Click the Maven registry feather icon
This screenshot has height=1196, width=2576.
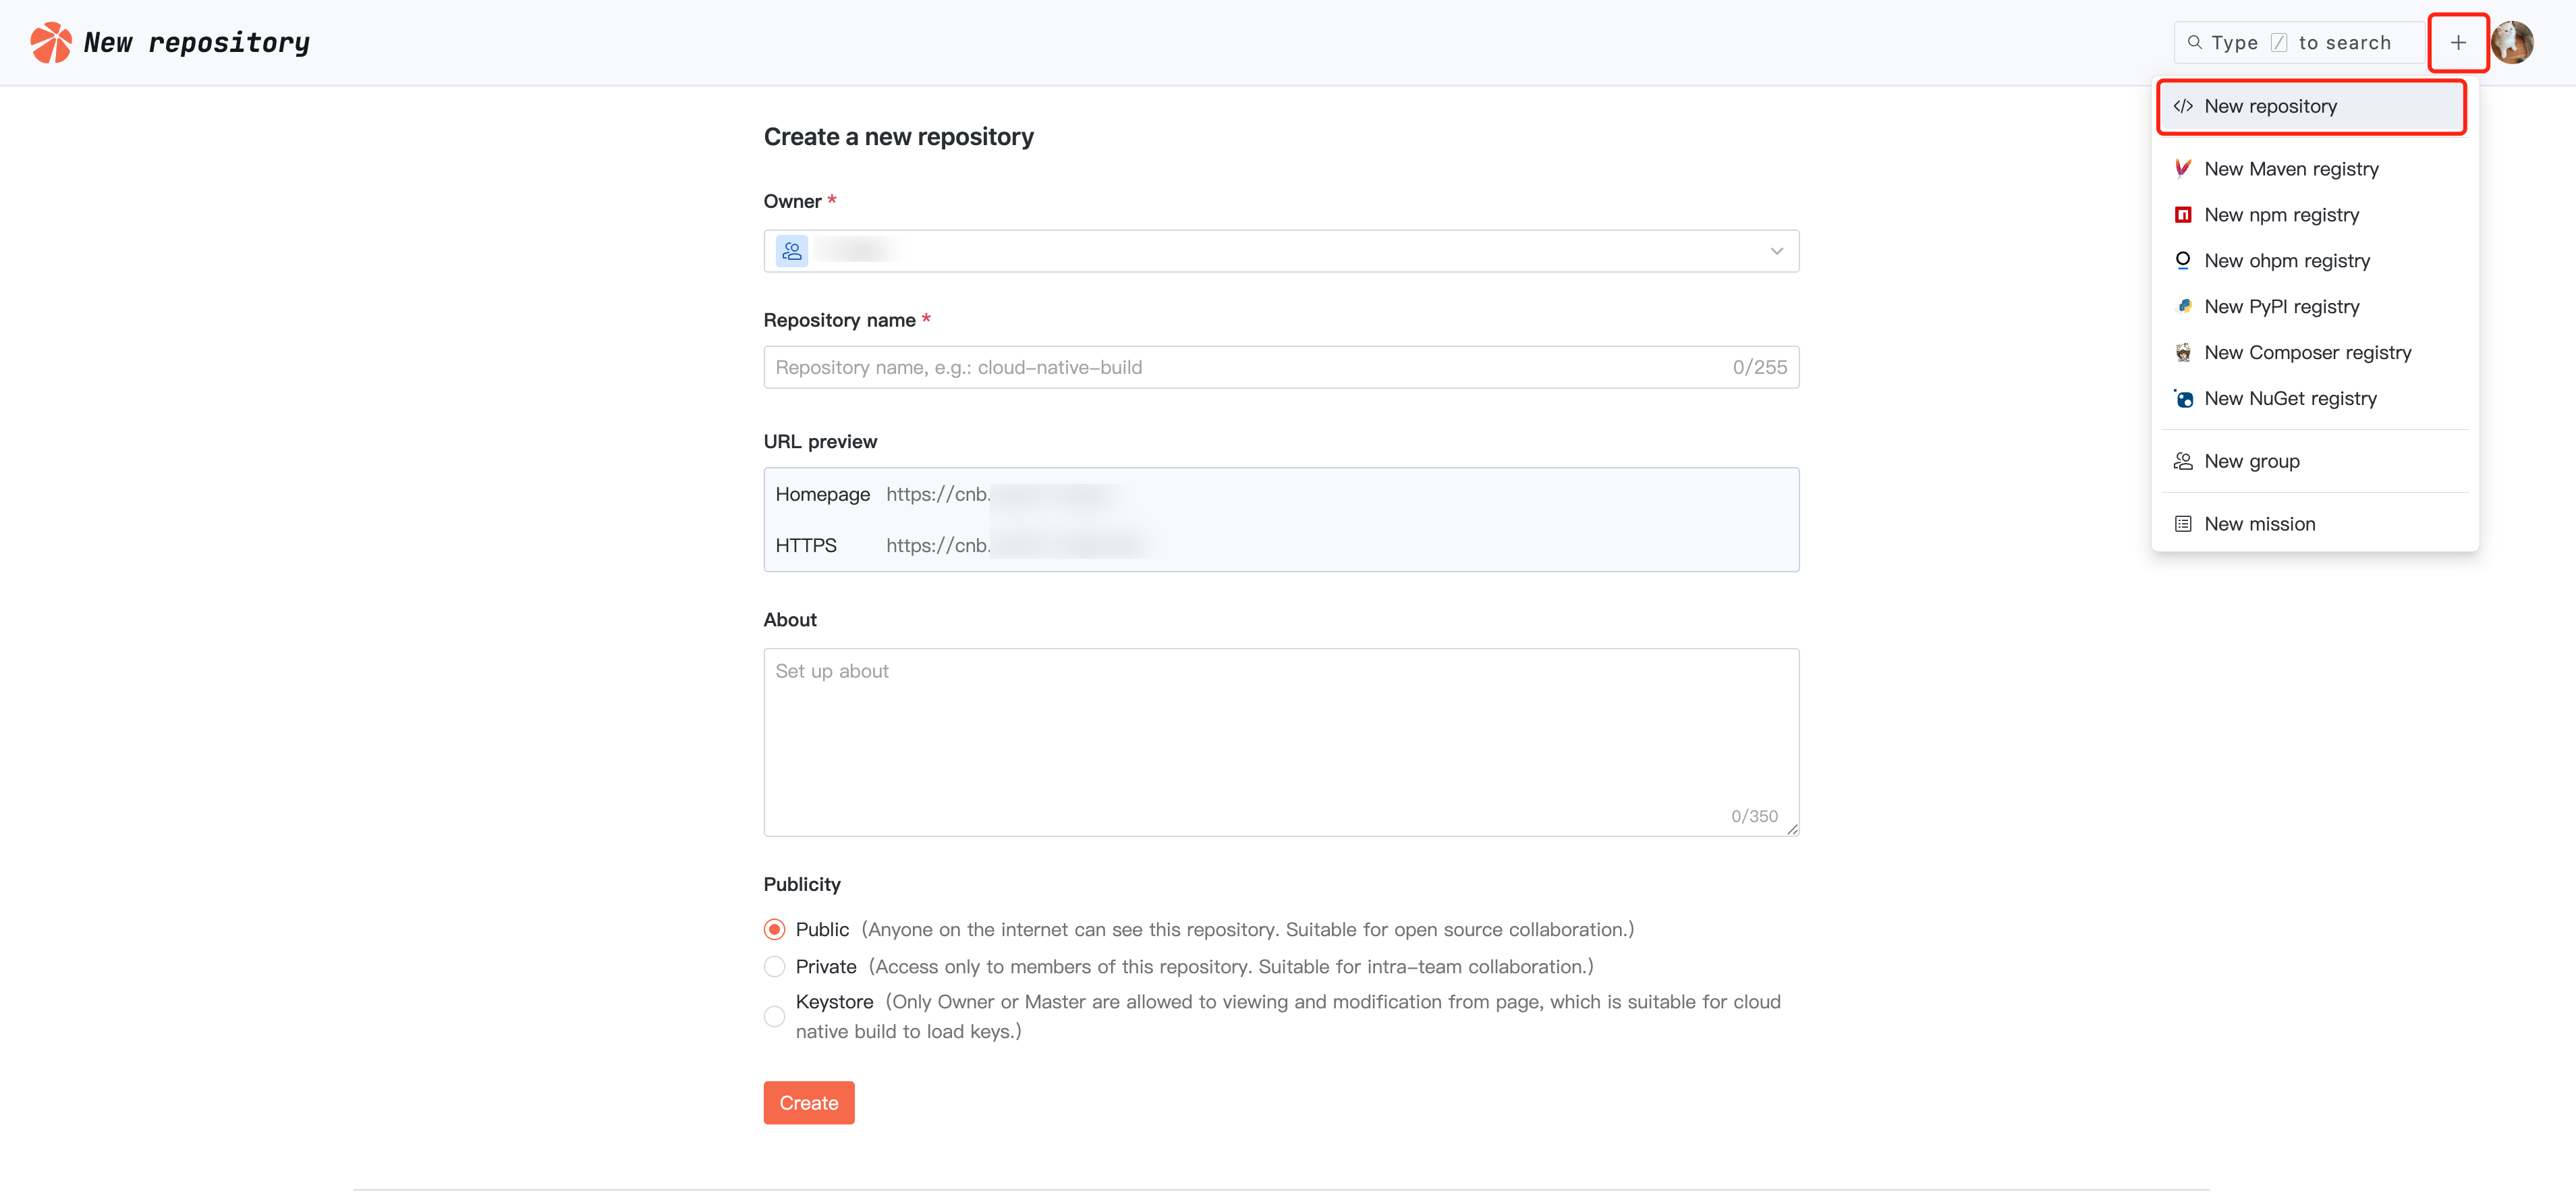pos(2183,169)
